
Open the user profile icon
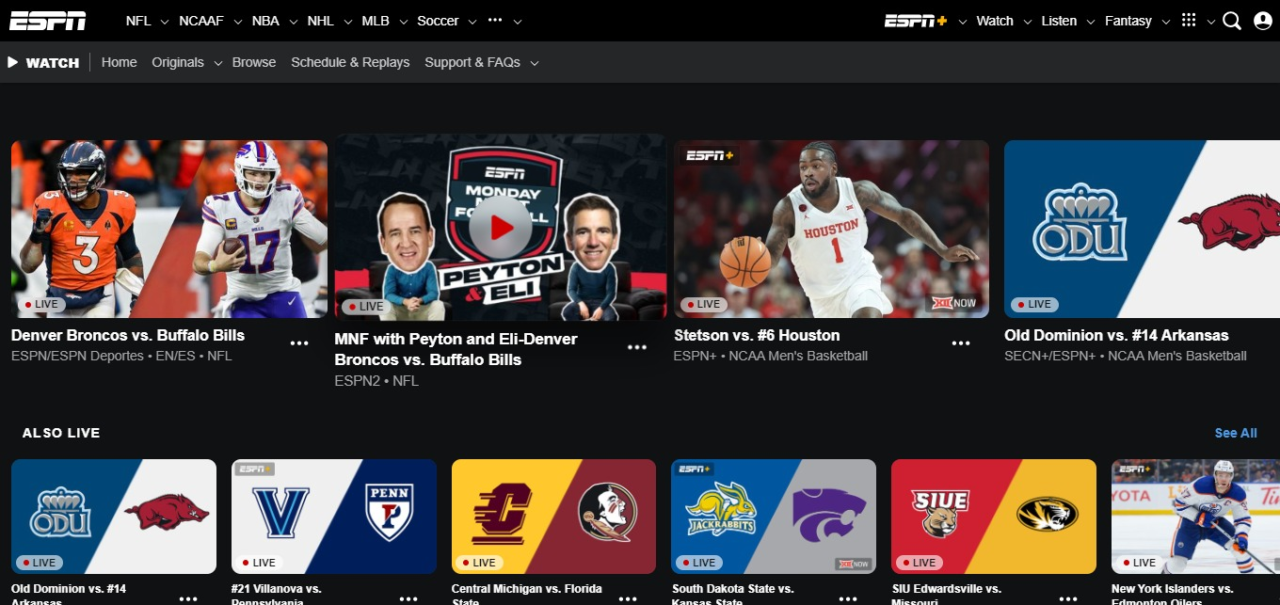pos(1263,21)
